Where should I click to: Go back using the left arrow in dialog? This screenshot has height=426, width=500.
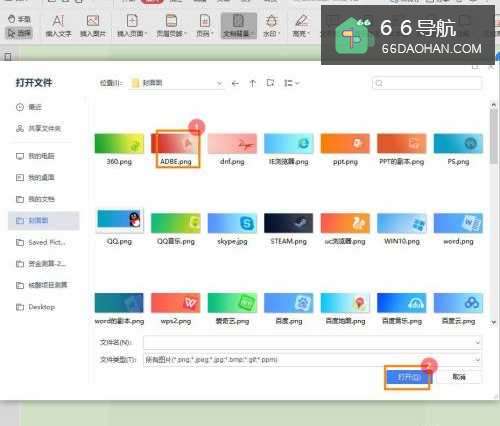(x=235, y=83)
